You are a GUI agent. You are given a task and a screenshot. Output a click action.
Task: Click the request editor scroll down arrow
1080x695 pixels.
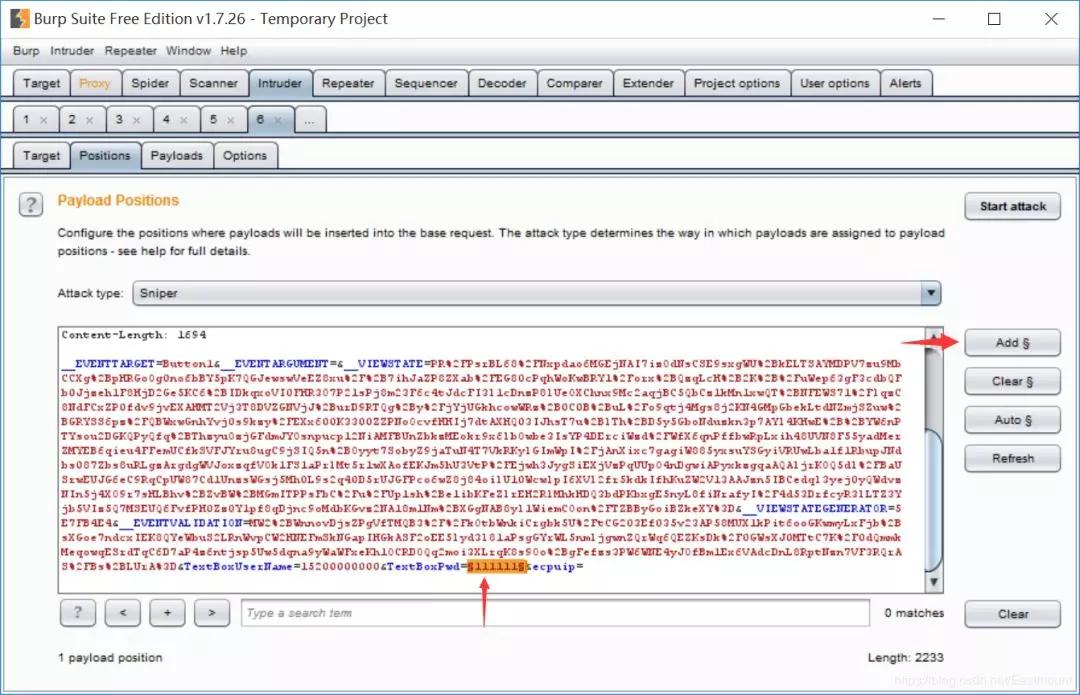(x=933, y=583)
